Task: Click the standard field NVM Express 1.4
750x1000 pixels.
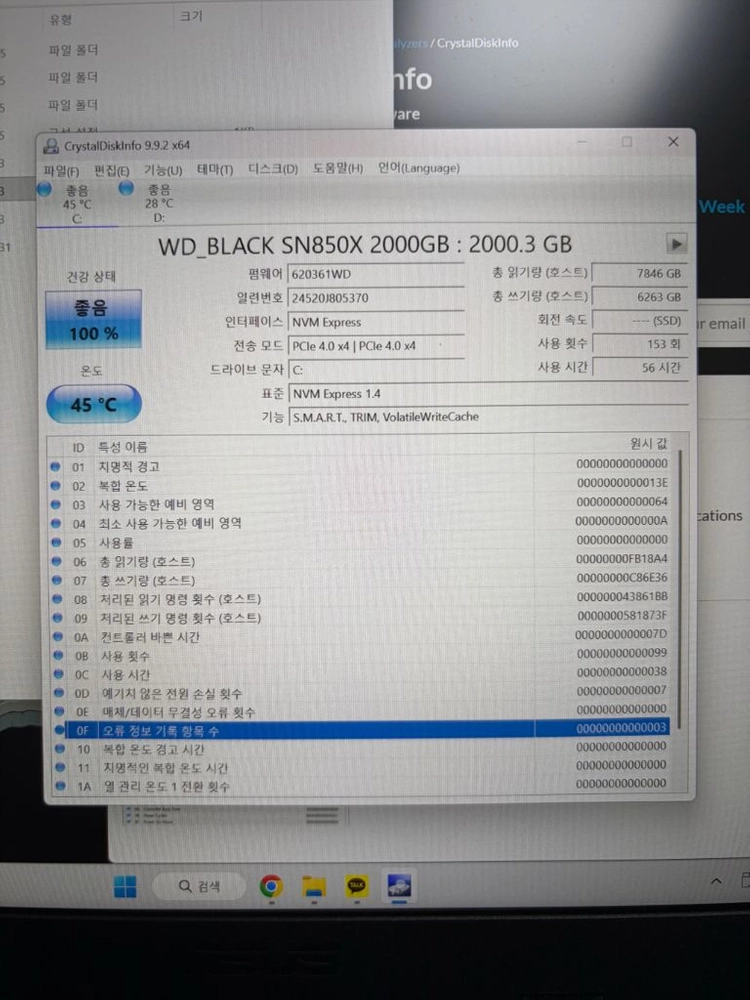Action: pyautogui.click(x=488, y=394)
